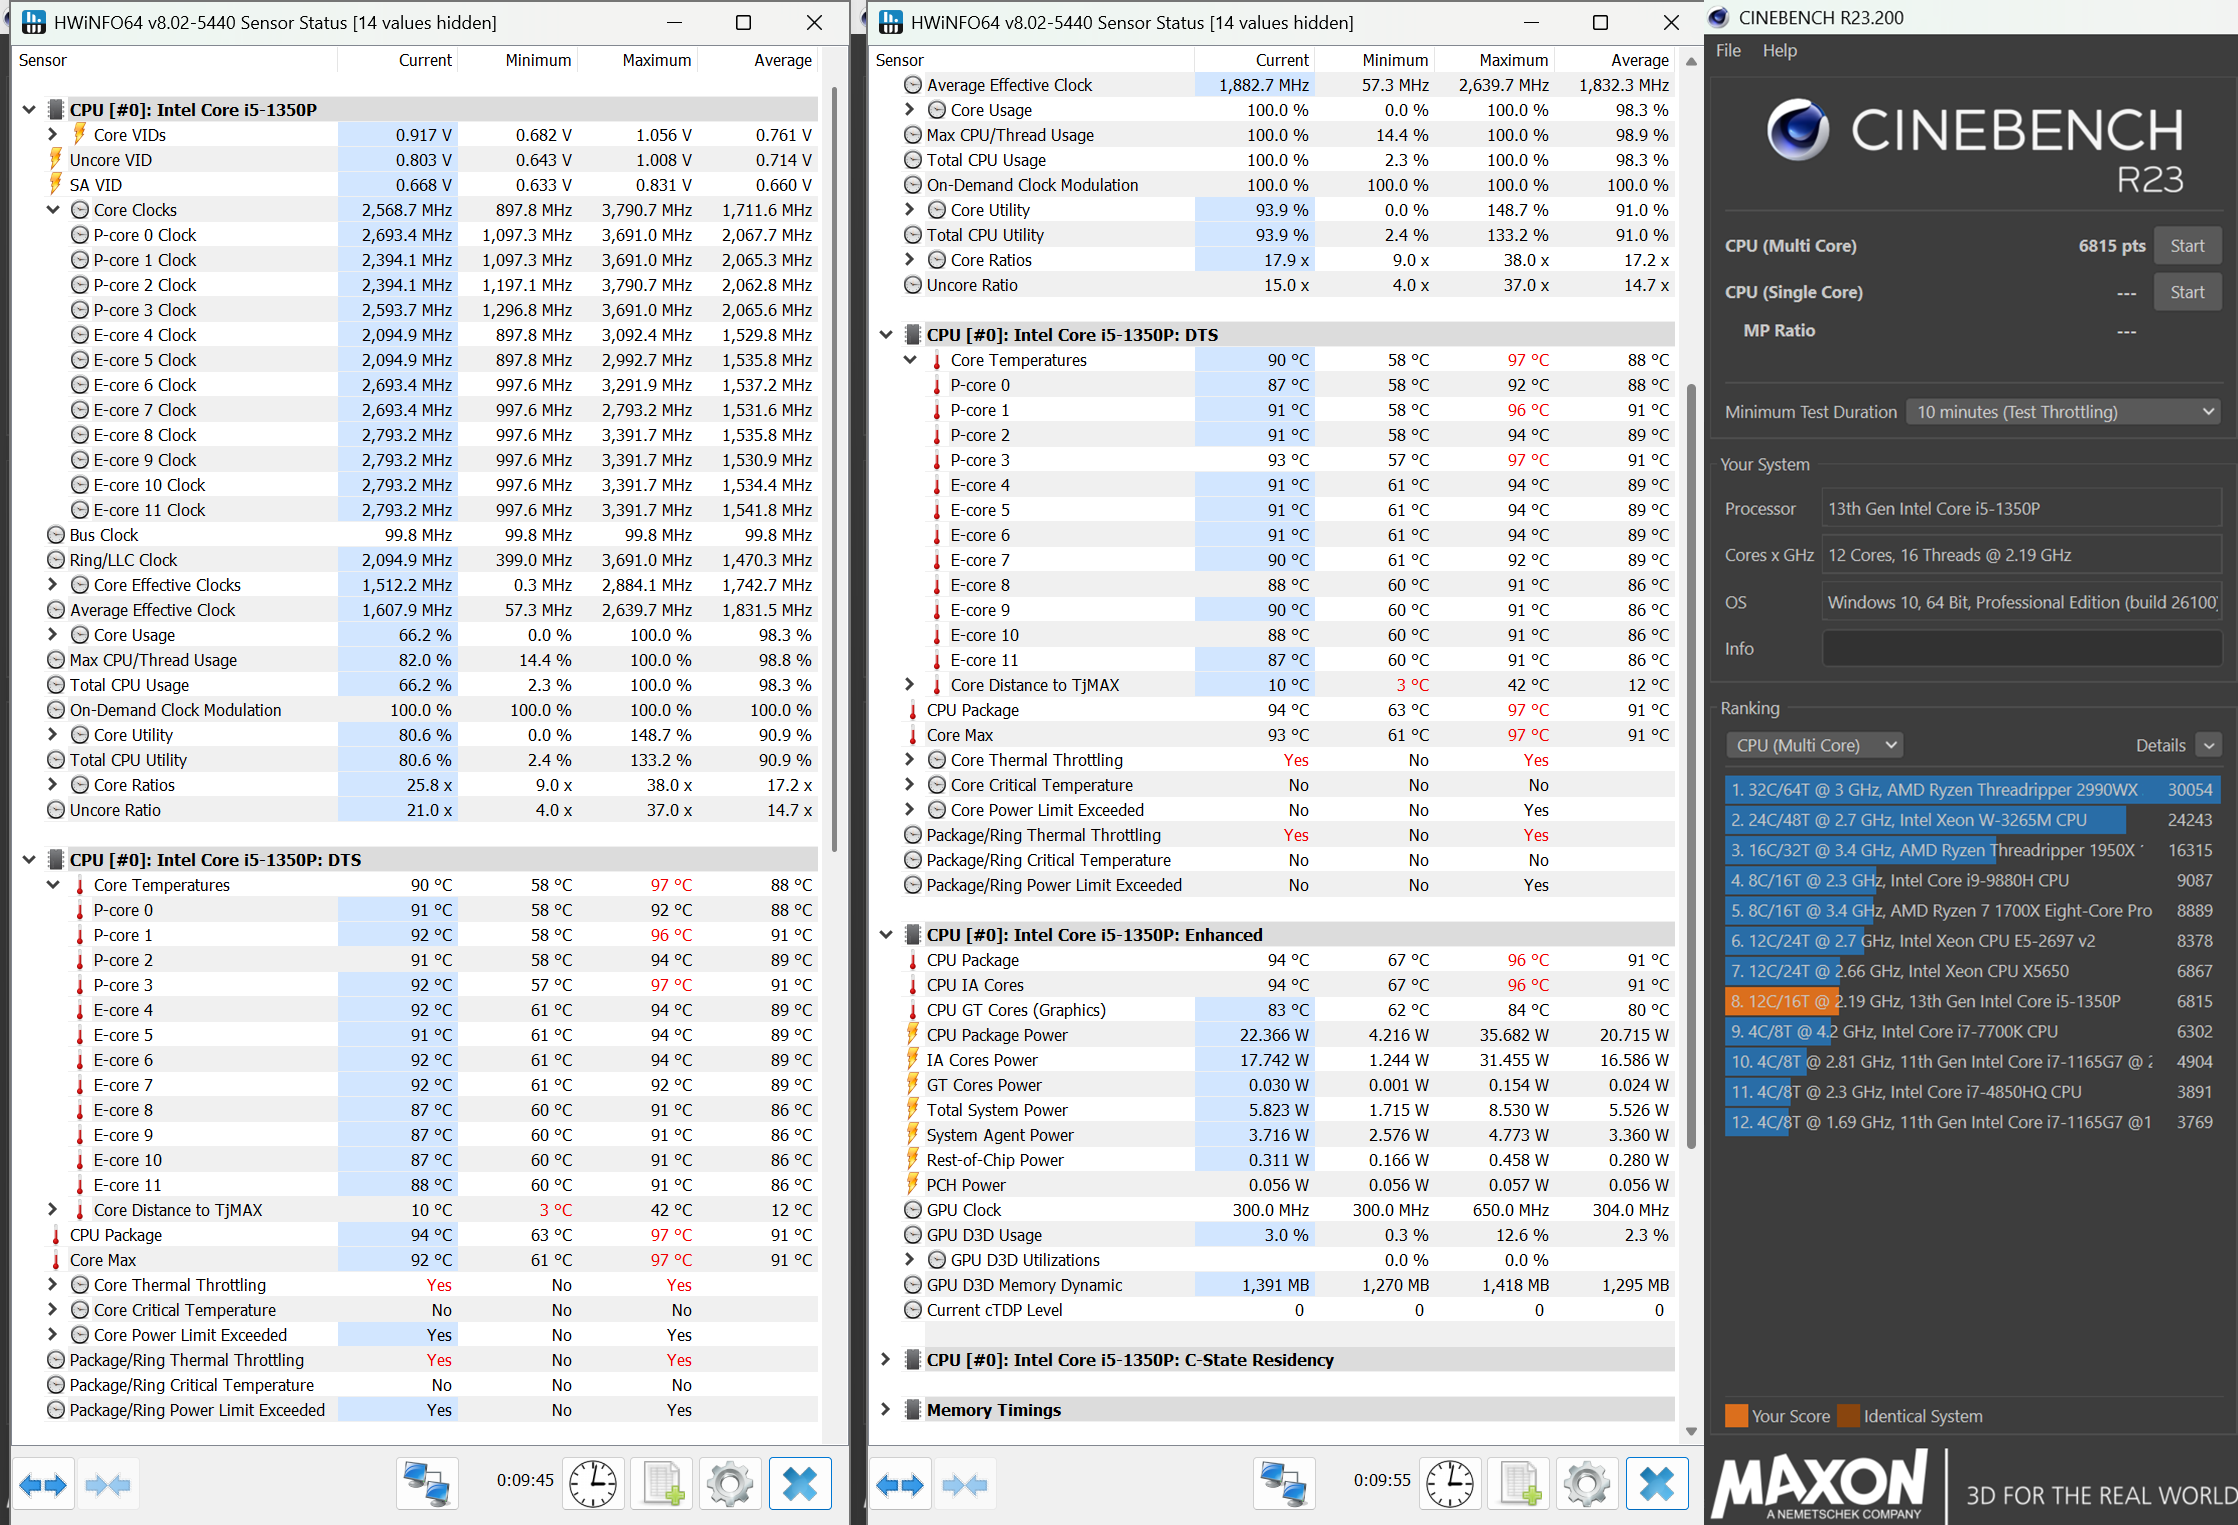Open remote network monitor in right HWiNFO window

(1284, 1483)
